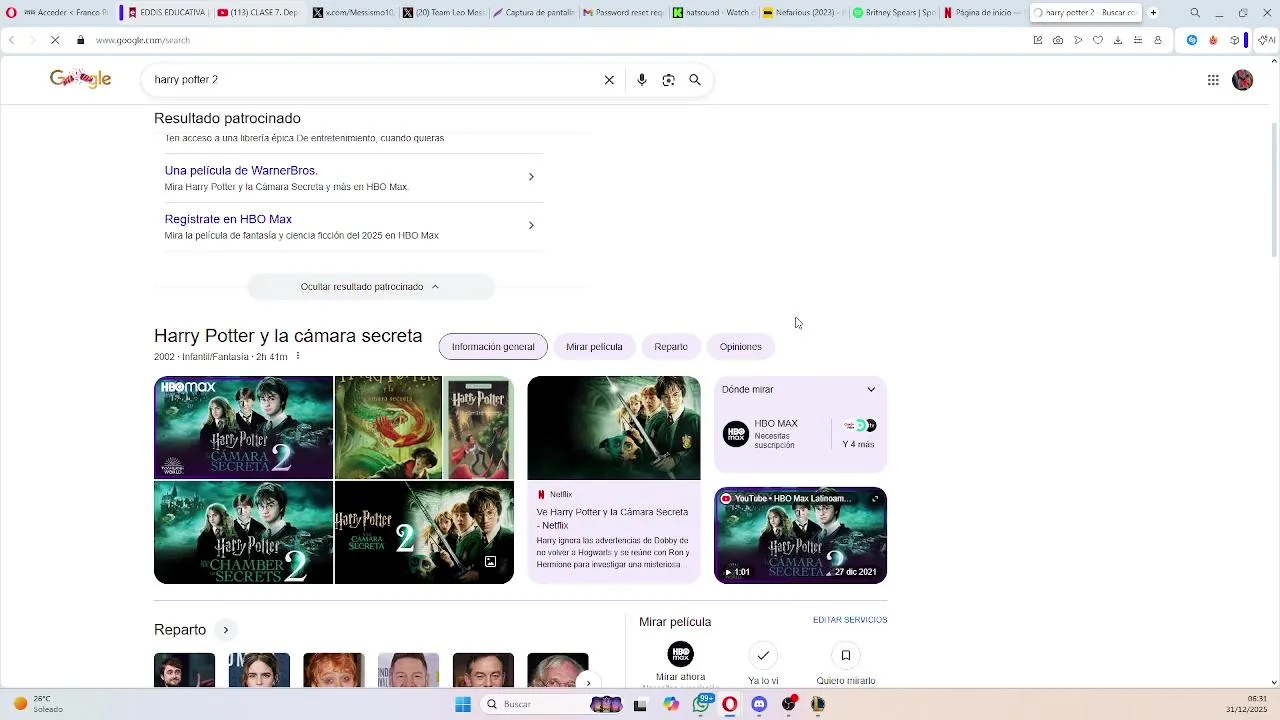Open Discord from the taskbar
Image resolution: width=1280 pixels, height=720 pixels.
759,704
